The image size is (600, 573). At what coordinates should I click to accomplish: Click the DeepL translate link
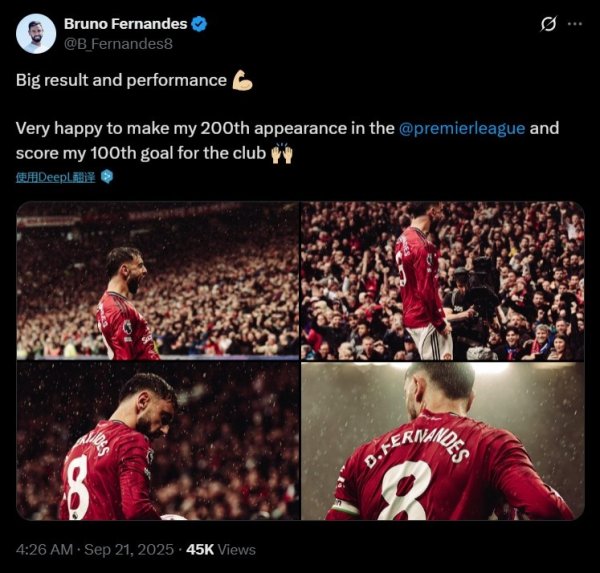pyautogui.click(x=56, y=177)
